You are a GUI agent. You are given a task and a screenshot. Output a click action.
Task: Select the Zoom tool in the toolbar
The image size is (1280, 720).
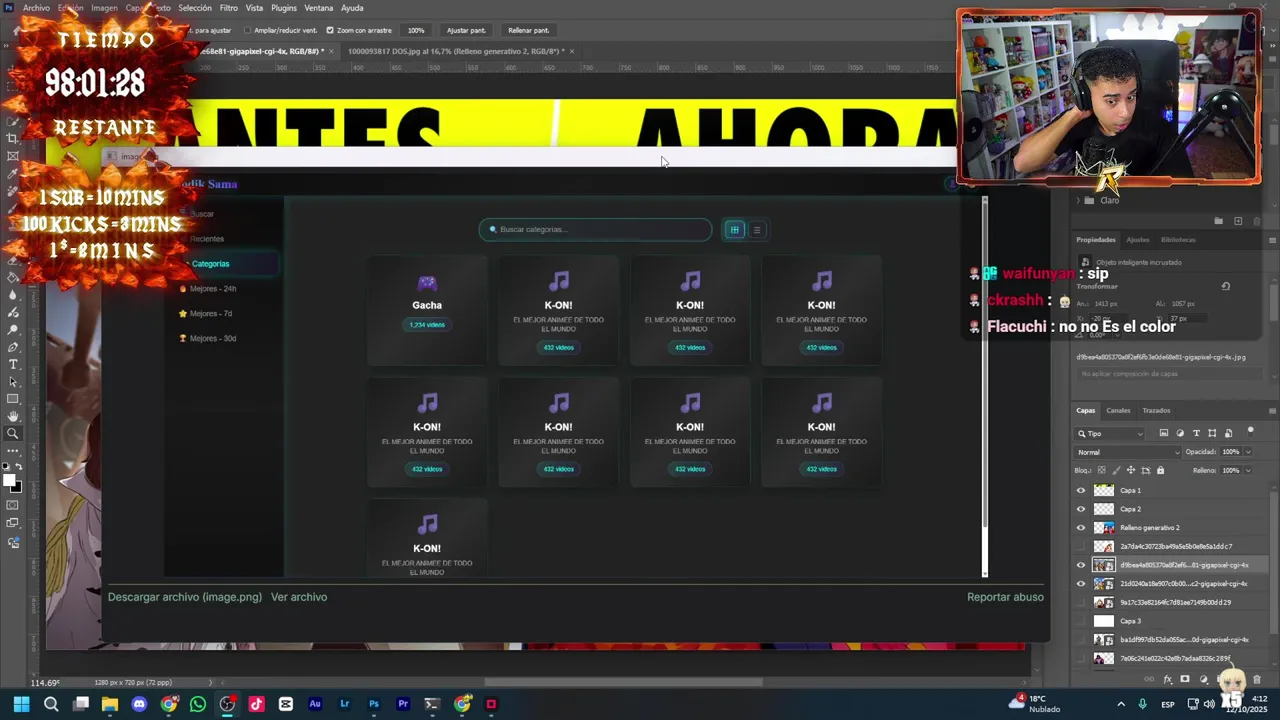point(13,434)
